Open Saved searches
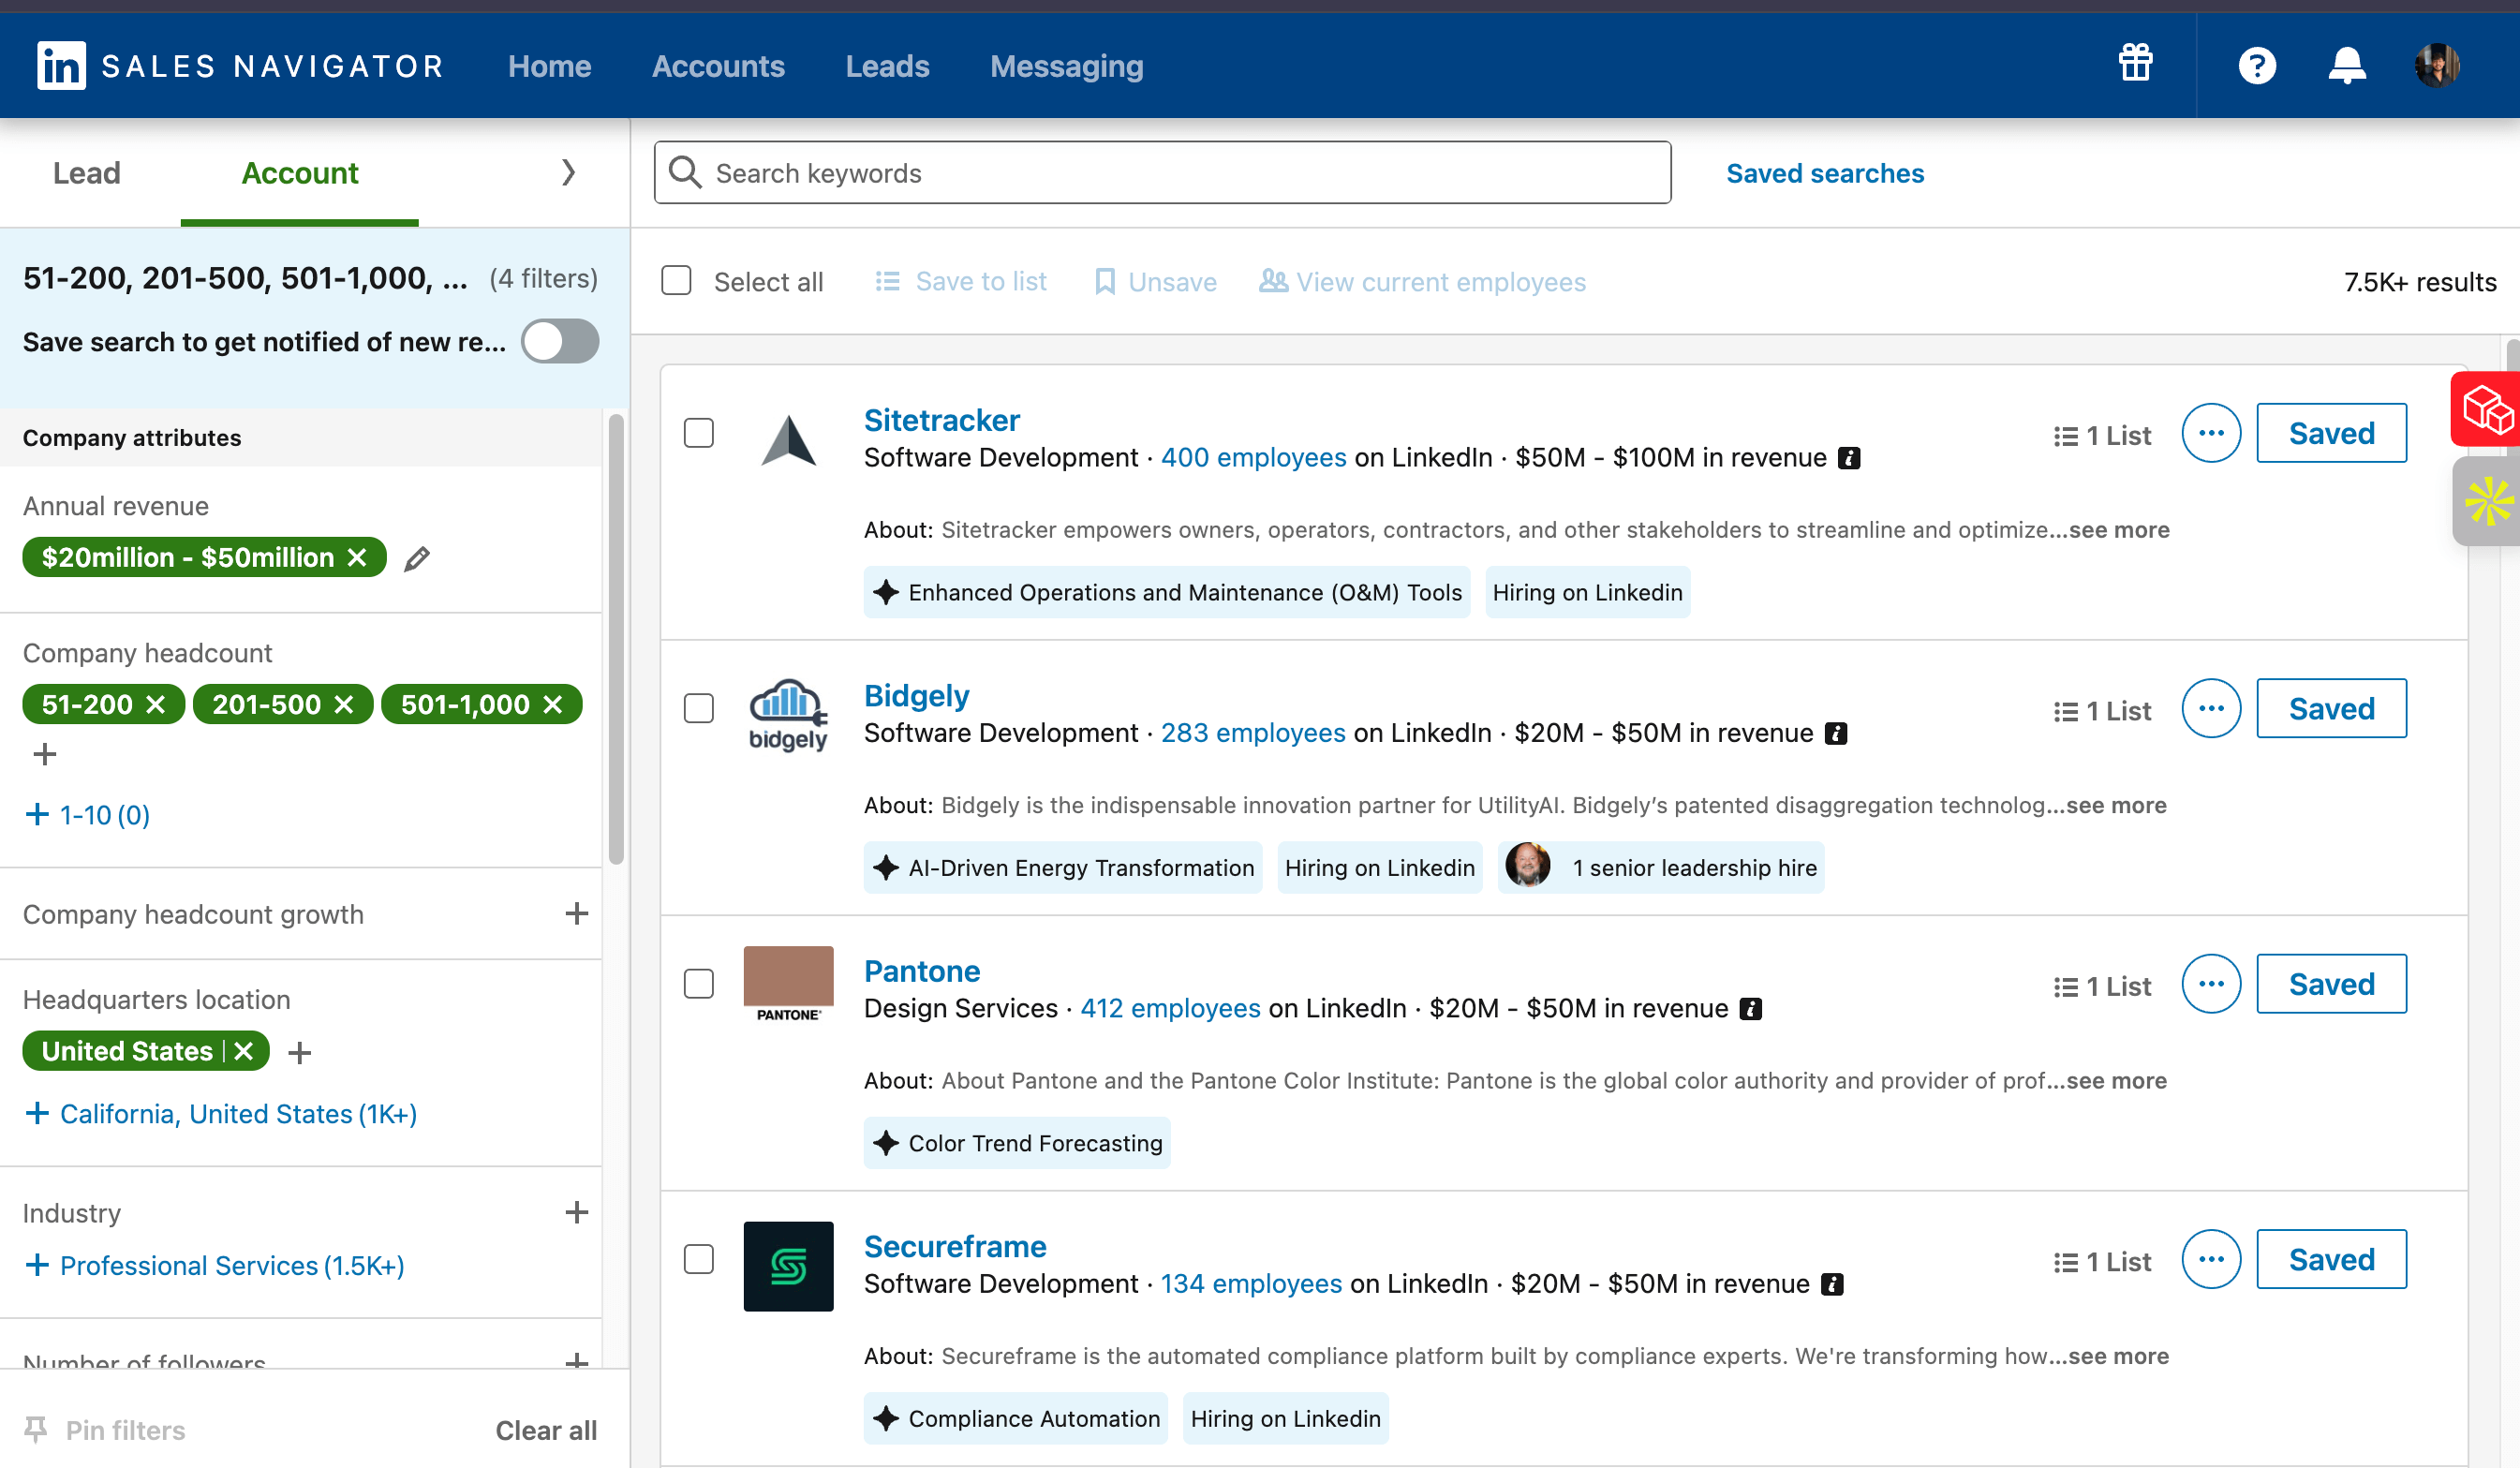The height and width of the screenshot is (1468, 2520). tap(1824, 173)
